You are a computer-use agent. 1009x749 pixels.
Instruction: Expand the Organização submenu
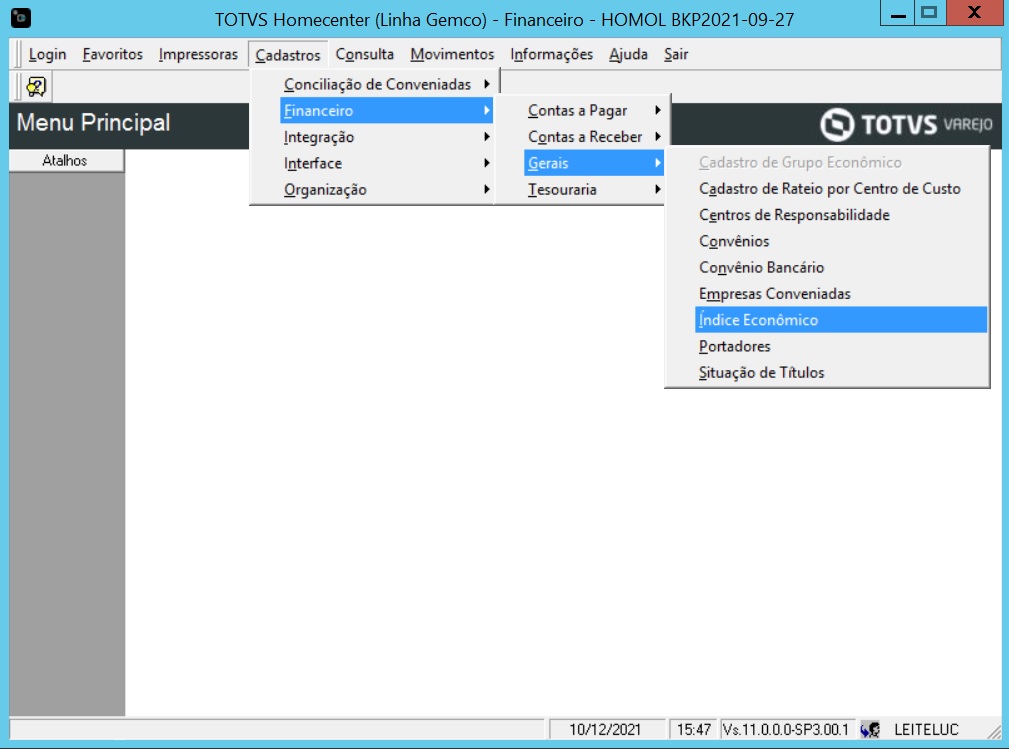387,190
